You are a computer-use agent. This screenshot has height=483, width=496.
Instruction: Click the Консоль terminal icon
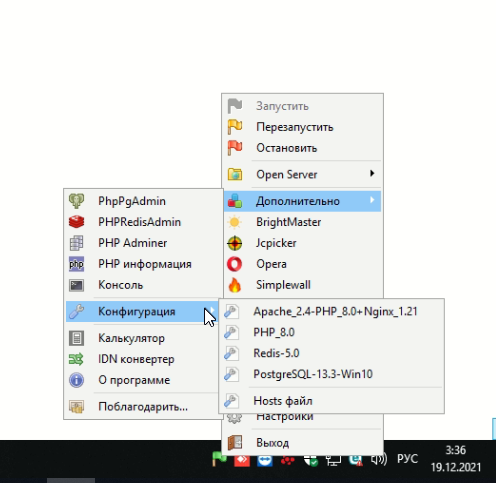coord(76,285)
